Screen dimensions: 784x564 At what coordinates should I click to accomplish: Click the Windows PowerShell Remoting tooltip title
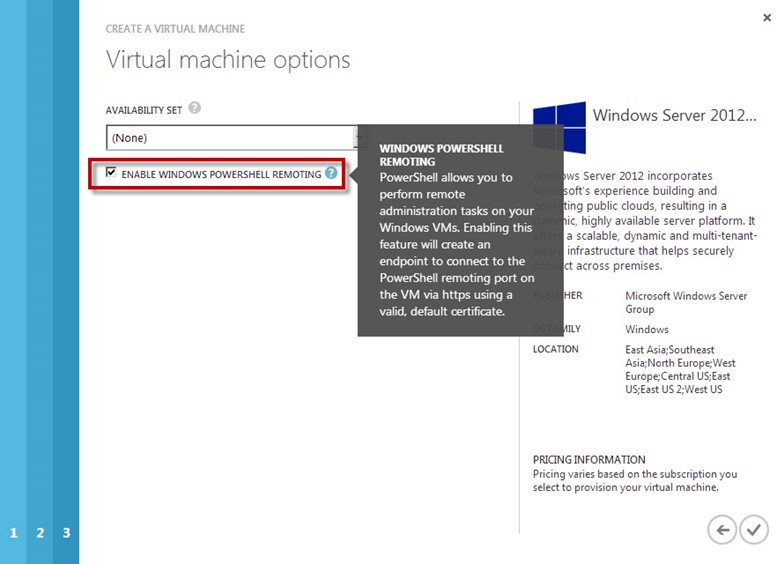442,155
